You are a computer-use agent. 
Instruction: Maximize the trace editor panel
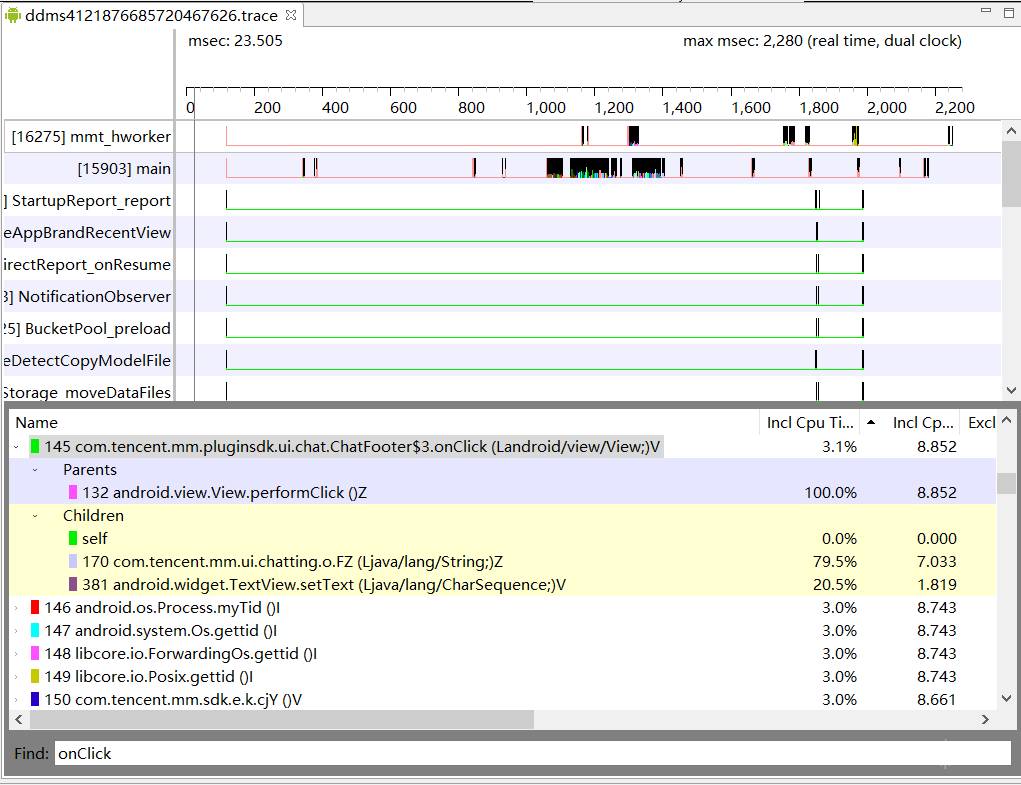click(x=1009, y=12)
